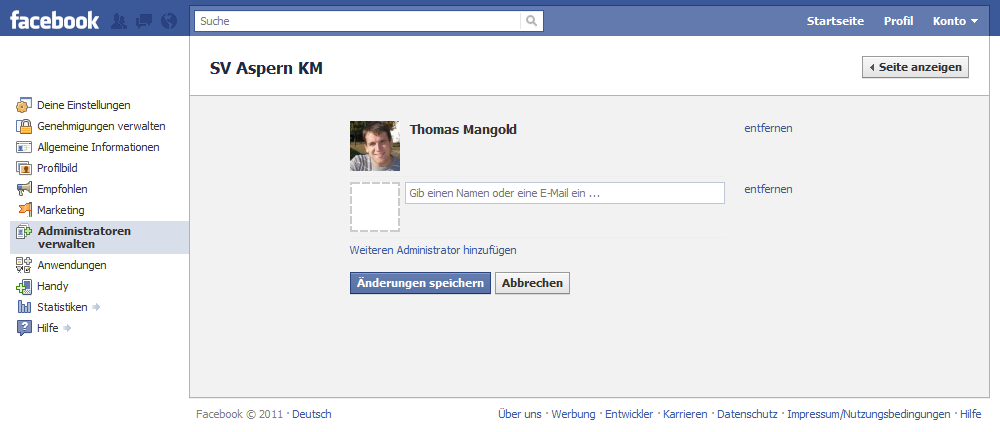Click Weiteren Administrator hinzufügen

pos(433,250)
